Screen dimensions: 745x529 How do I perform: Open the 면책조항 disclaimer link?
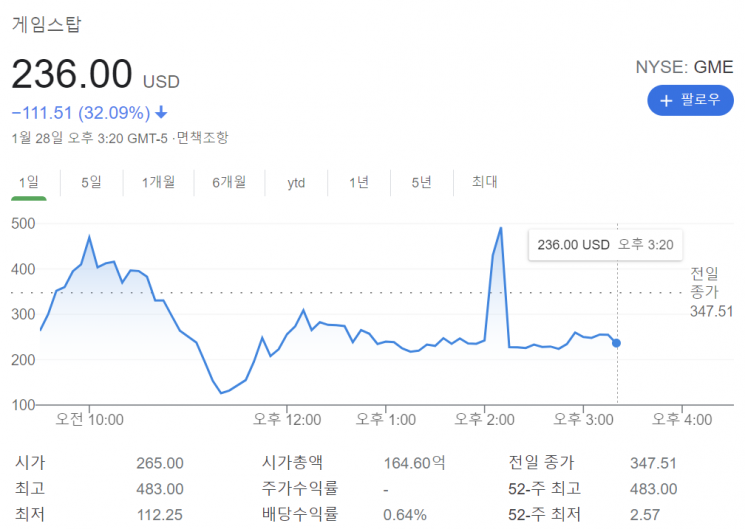point(202,138)
